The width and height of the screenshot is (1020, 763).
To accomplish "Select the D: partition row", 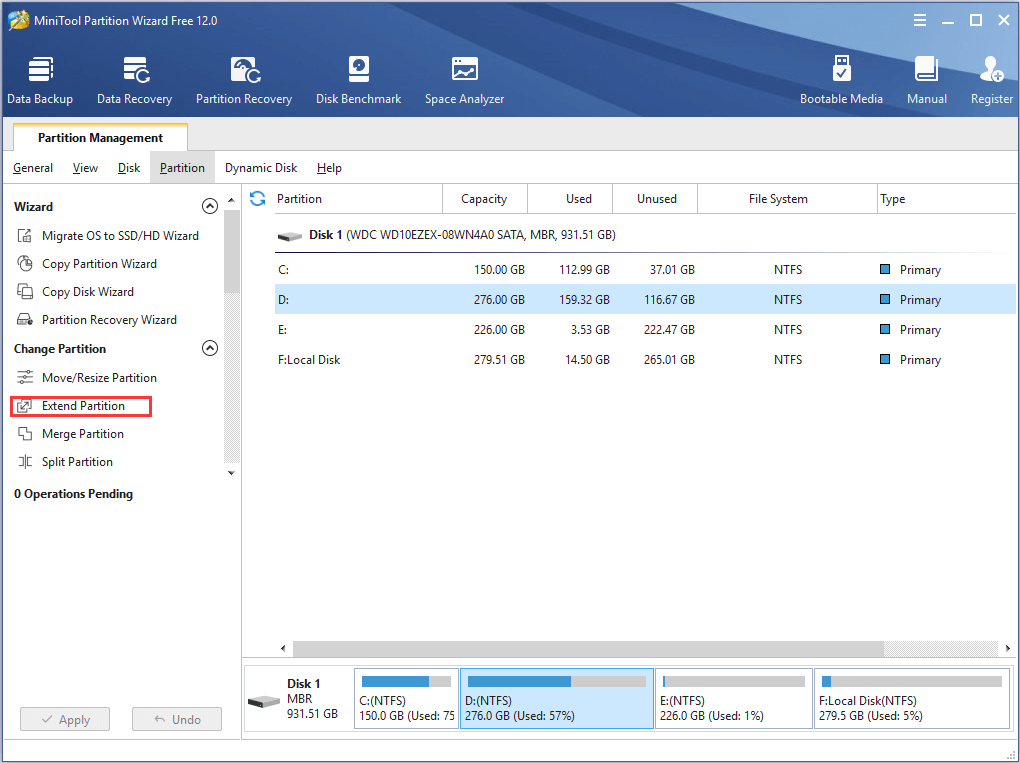I will click(x=645, y=299).
